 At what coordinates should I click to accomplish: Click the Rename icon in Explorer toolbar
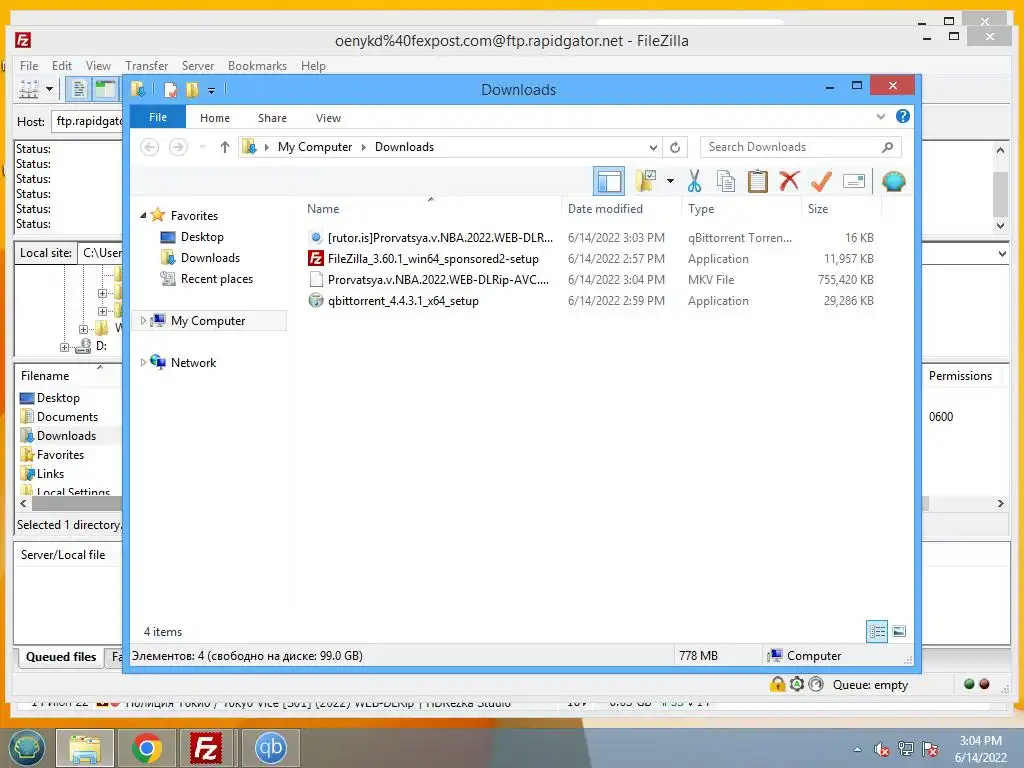[854, 181]
